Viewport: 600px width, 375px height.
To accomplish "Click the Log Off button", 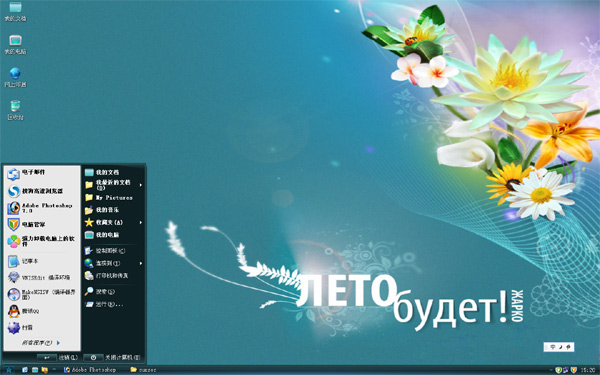I will (x=58, y=357).
